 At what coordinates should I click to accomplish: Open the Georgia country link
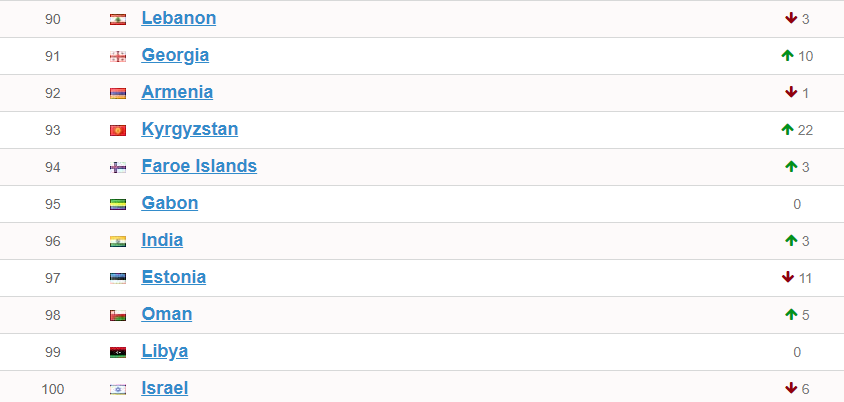175,55
